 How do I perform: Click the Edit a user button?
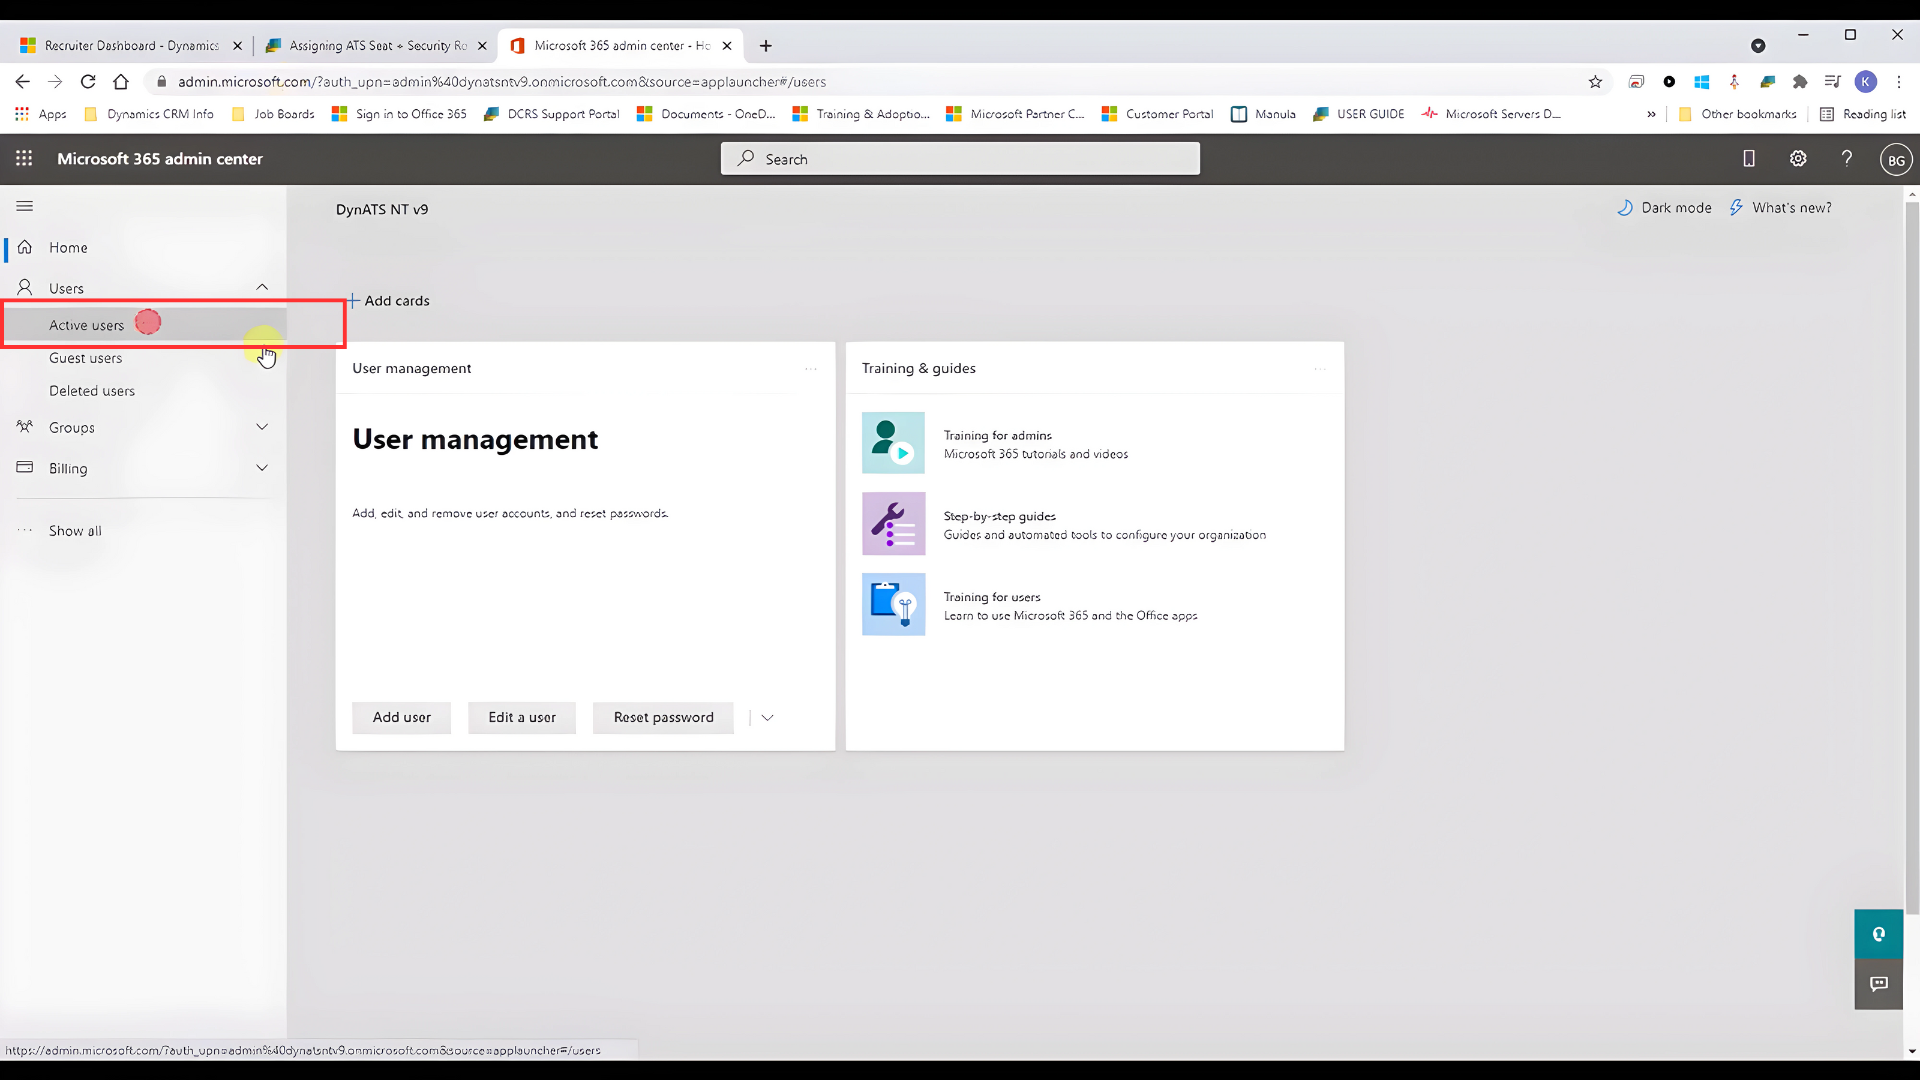[522, 717]
